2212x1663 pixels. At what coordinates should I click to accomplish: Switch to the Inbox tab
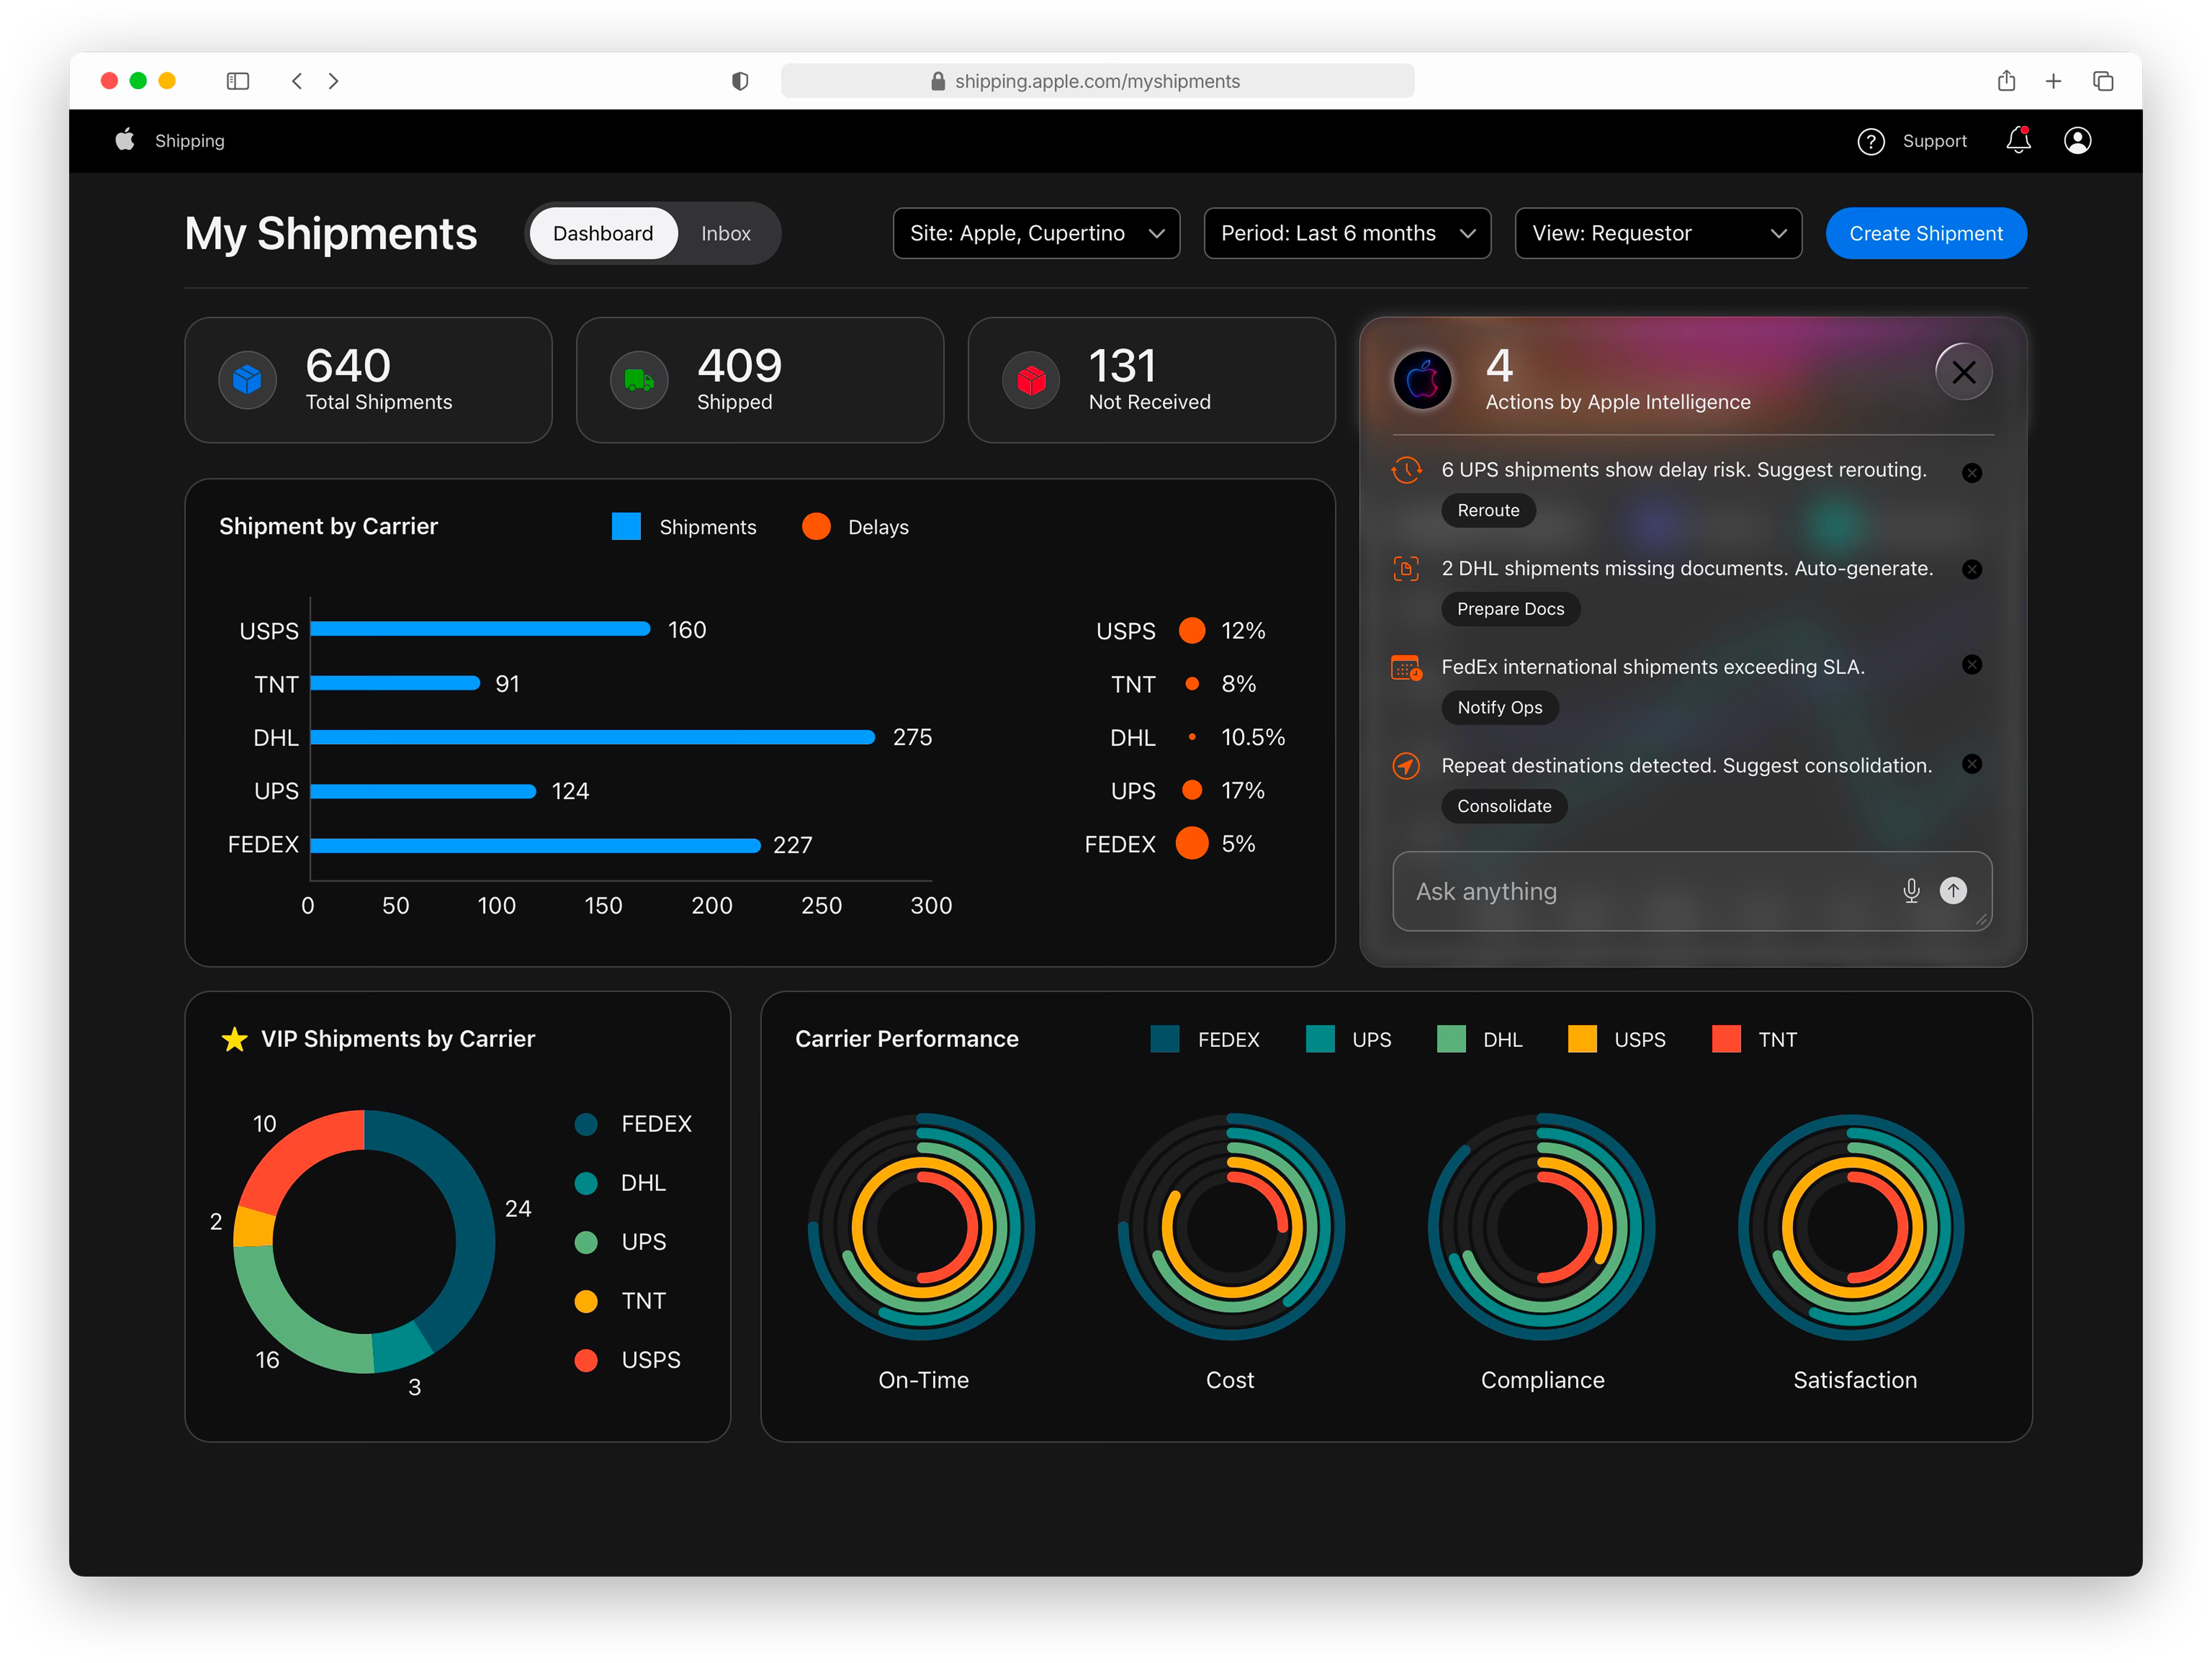coord(725,233)
